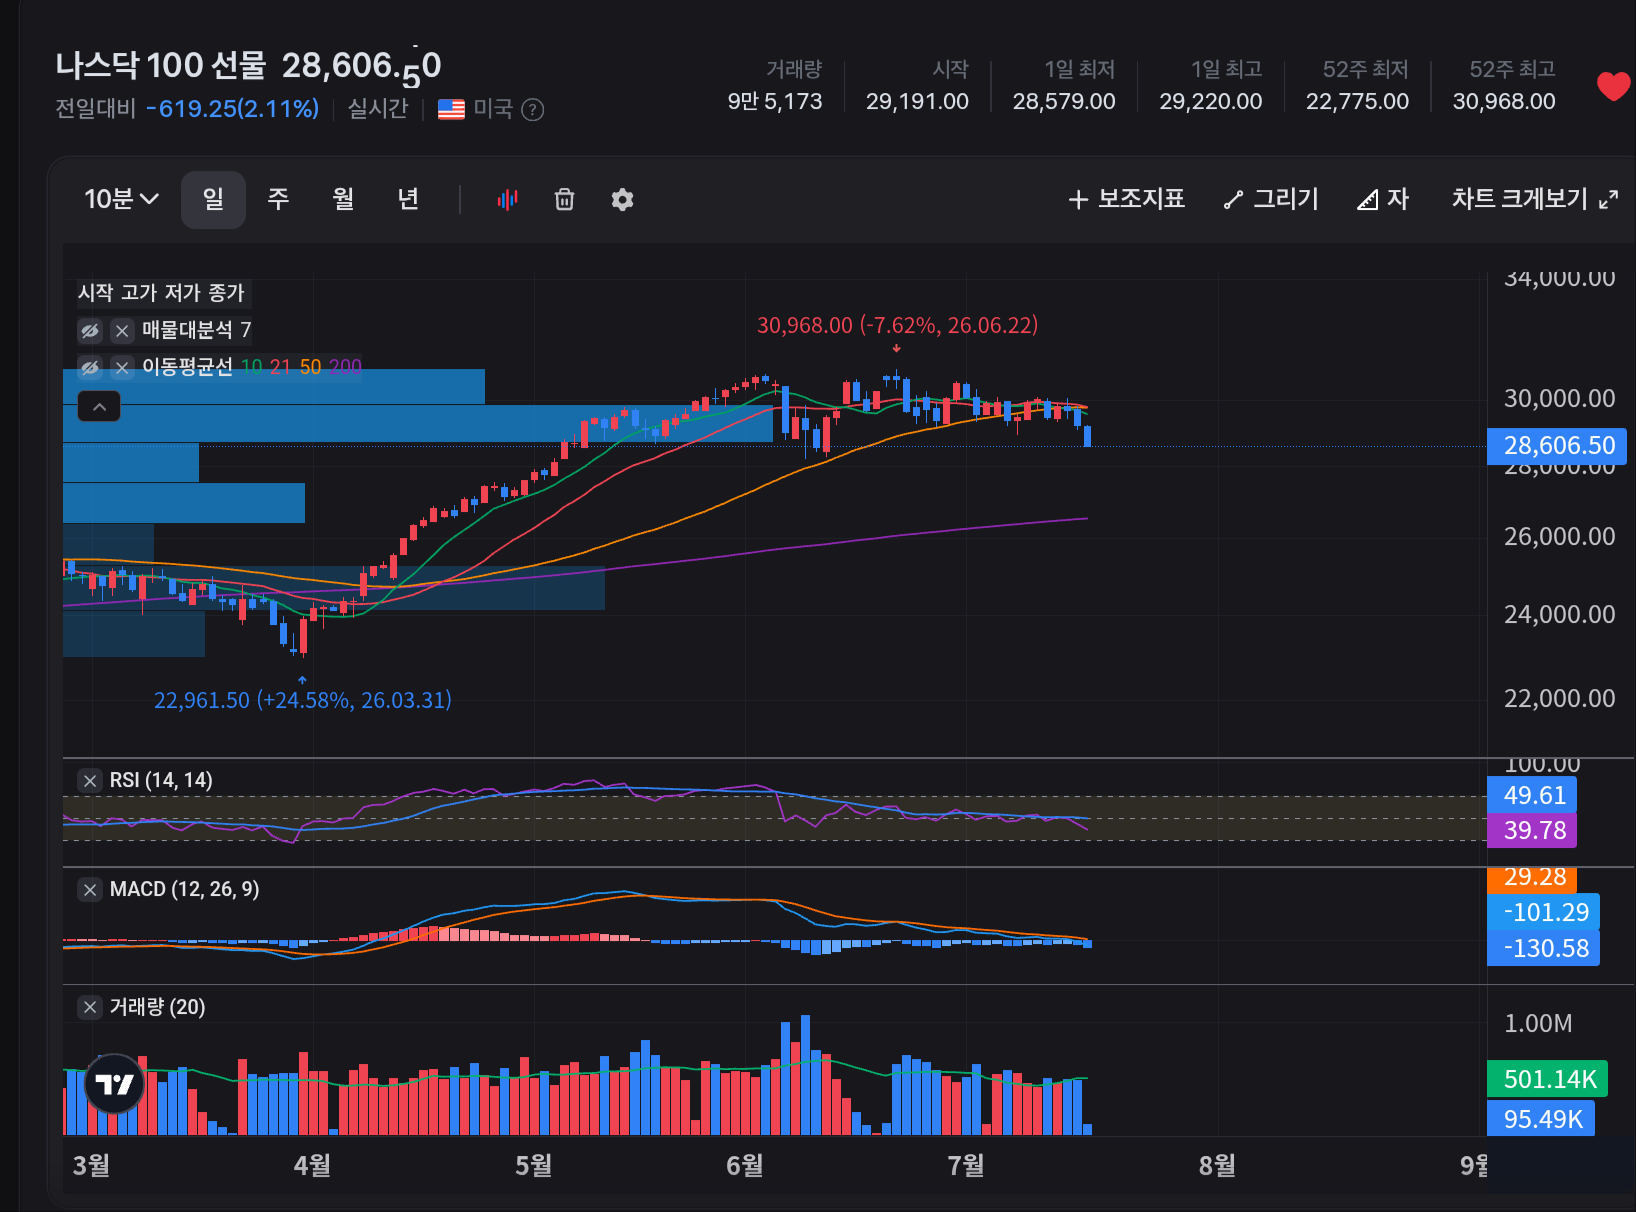
Task: Click the candlestick chart type icon
Action: (508, 200)
